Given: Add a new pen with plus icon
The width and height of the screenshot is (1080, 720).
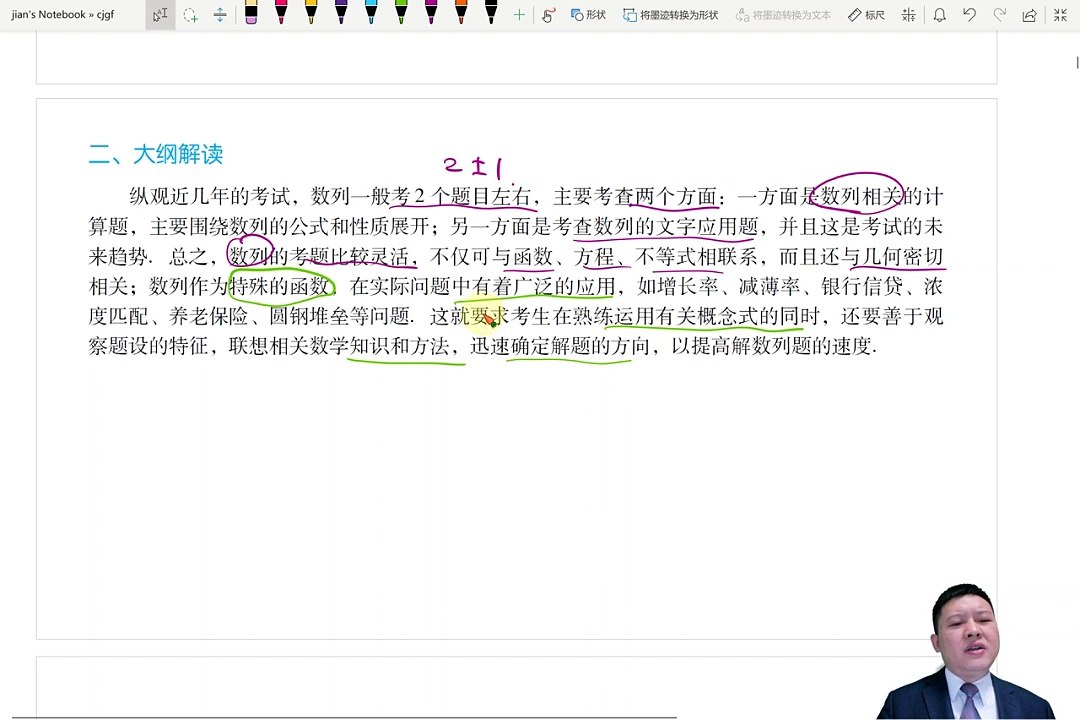Looking at the screenshot, I should click(519, 14).
